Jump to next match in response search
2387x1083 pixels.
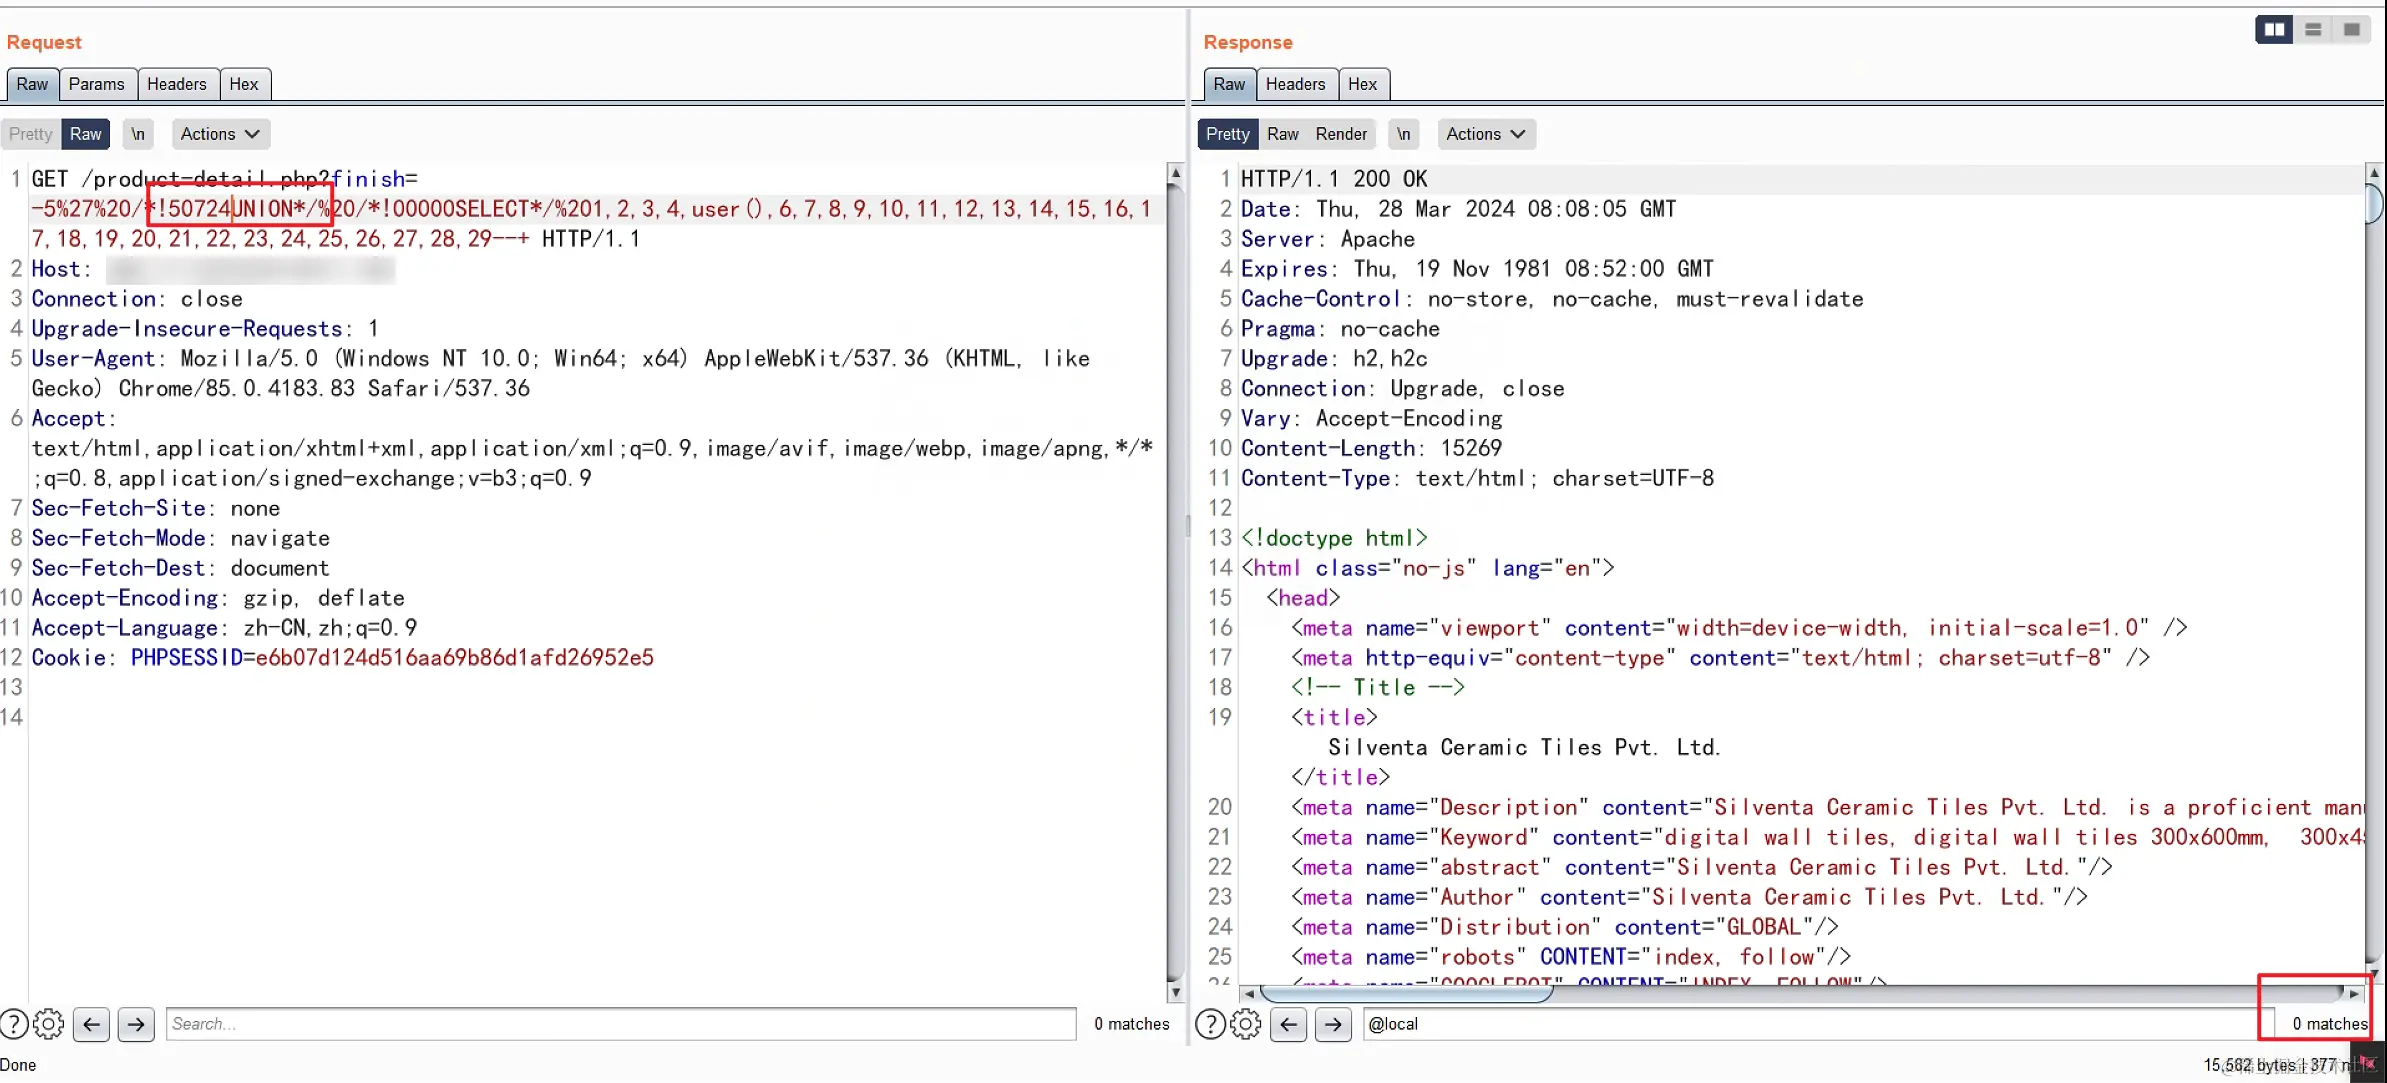(x=1333, y=1024)
